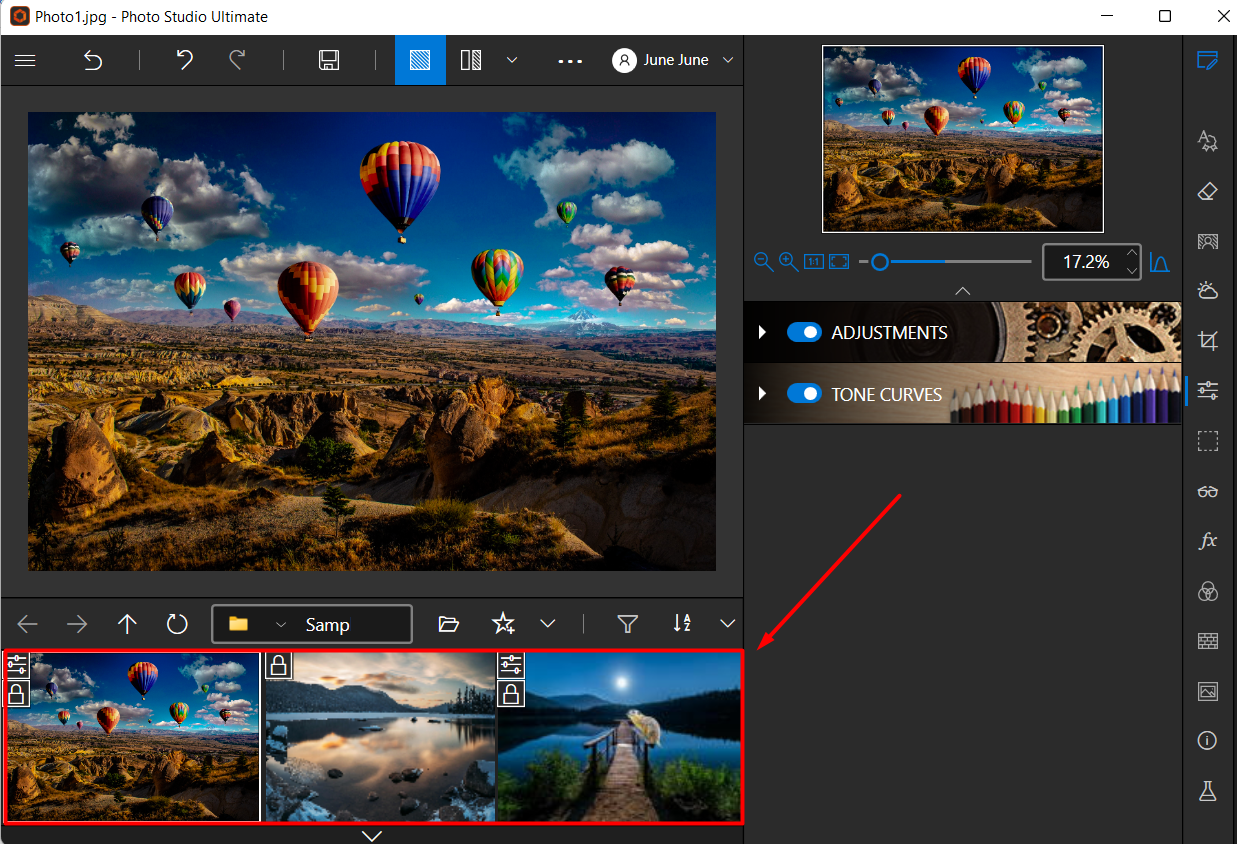Refresh the folder contents

click(x=177, y=624)
